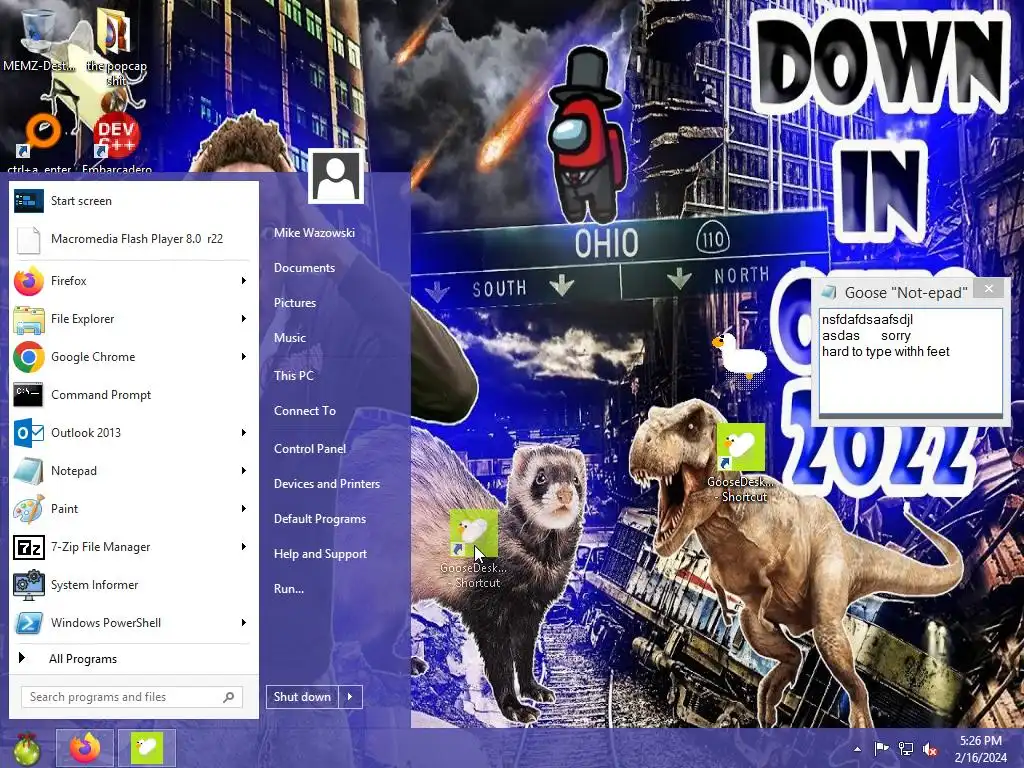Click the muted volume tray icon
This screenshot has width=1024, height=768.
tap(930, 749)
